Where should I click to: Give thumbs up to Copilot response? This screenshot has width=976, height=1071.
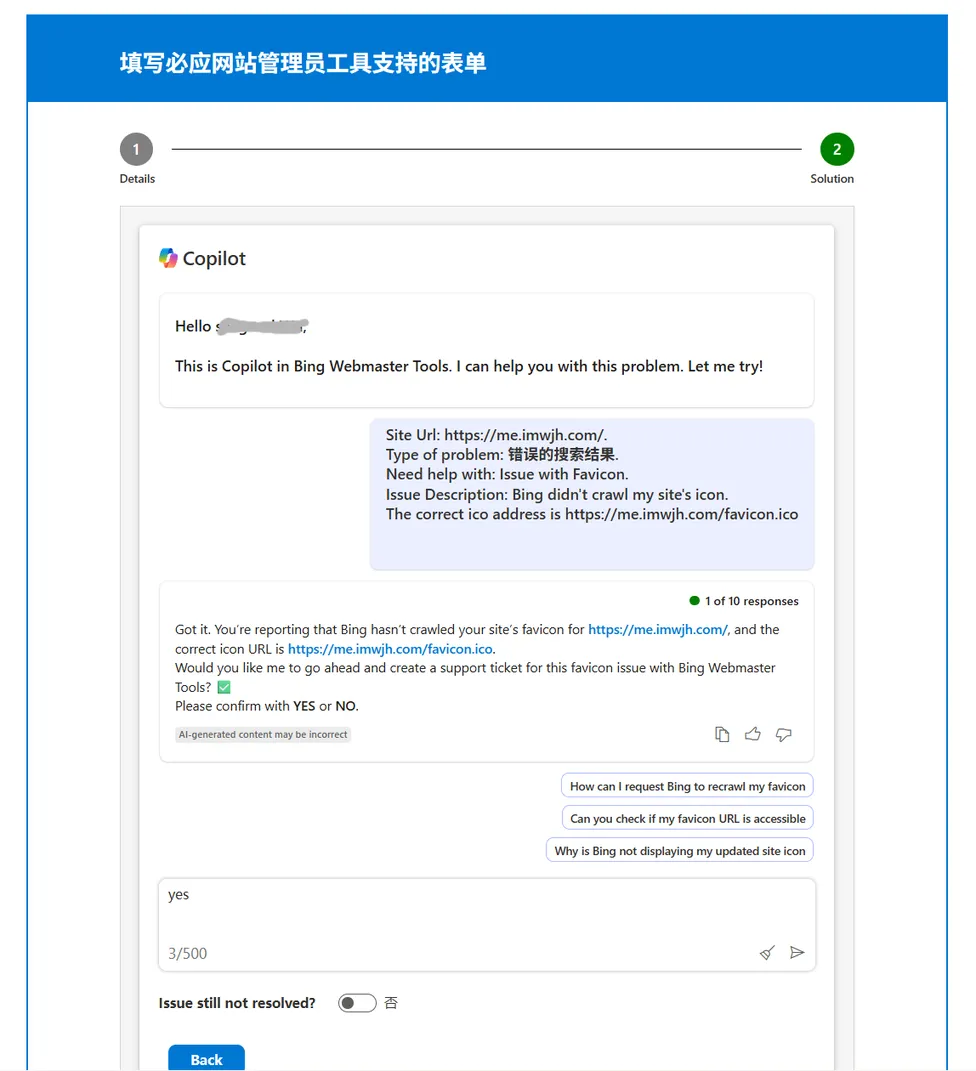point(753,734)
